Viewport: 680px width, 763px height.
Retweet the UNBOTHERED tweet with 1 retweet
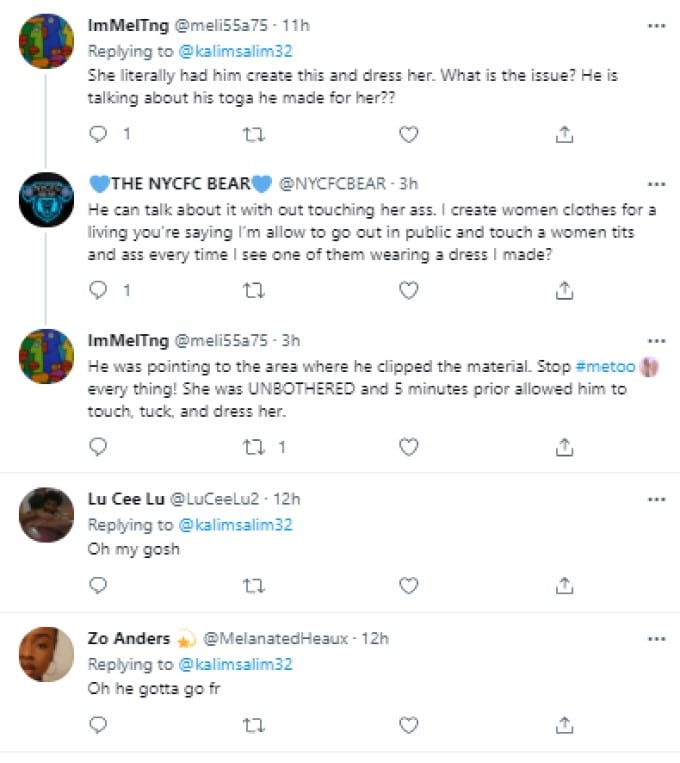click(253, 447)
